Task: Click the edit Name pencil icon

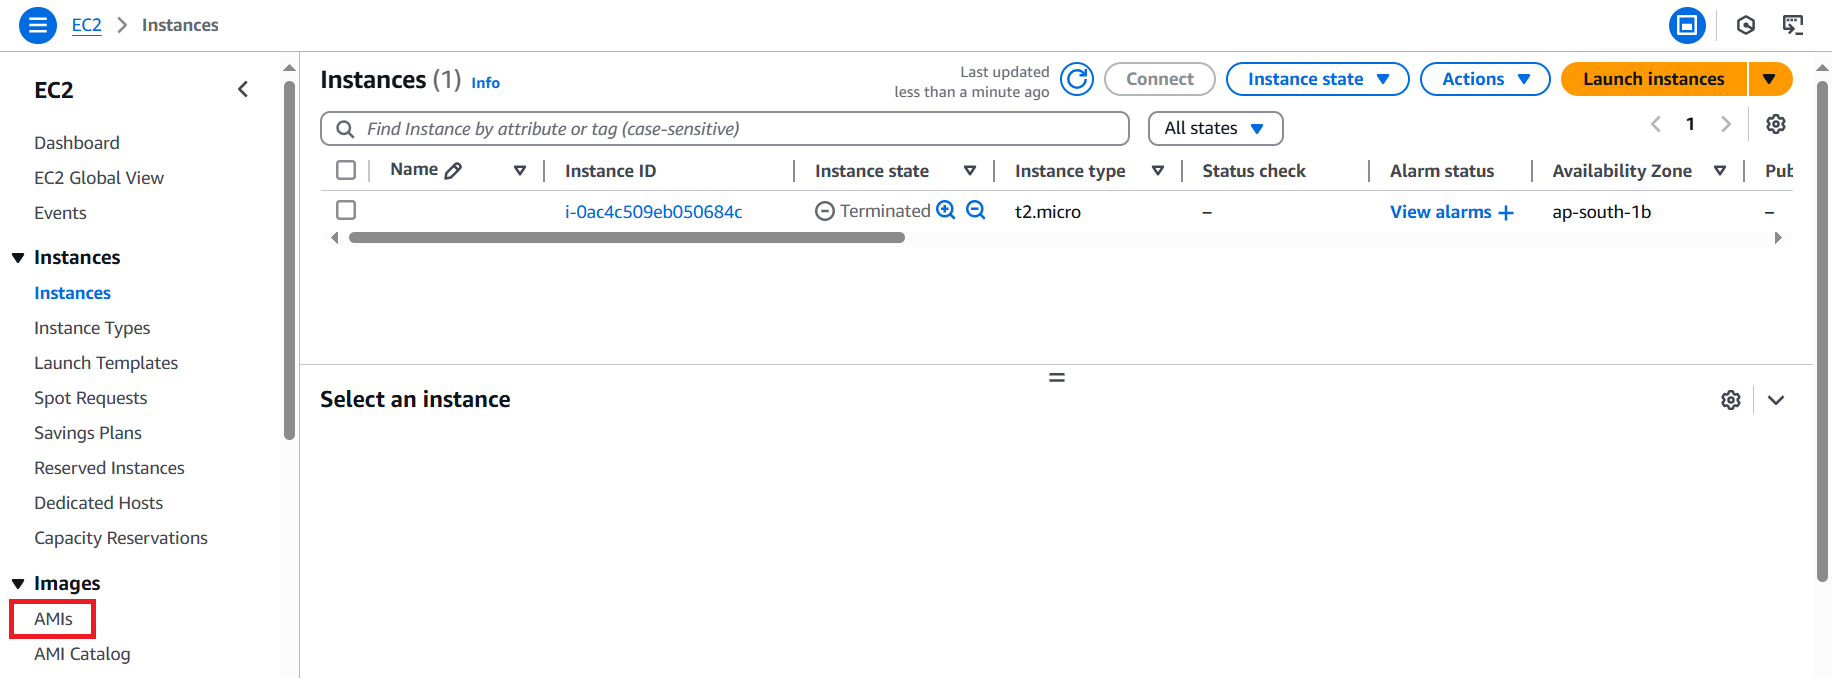Action: (x=453, y=171)
